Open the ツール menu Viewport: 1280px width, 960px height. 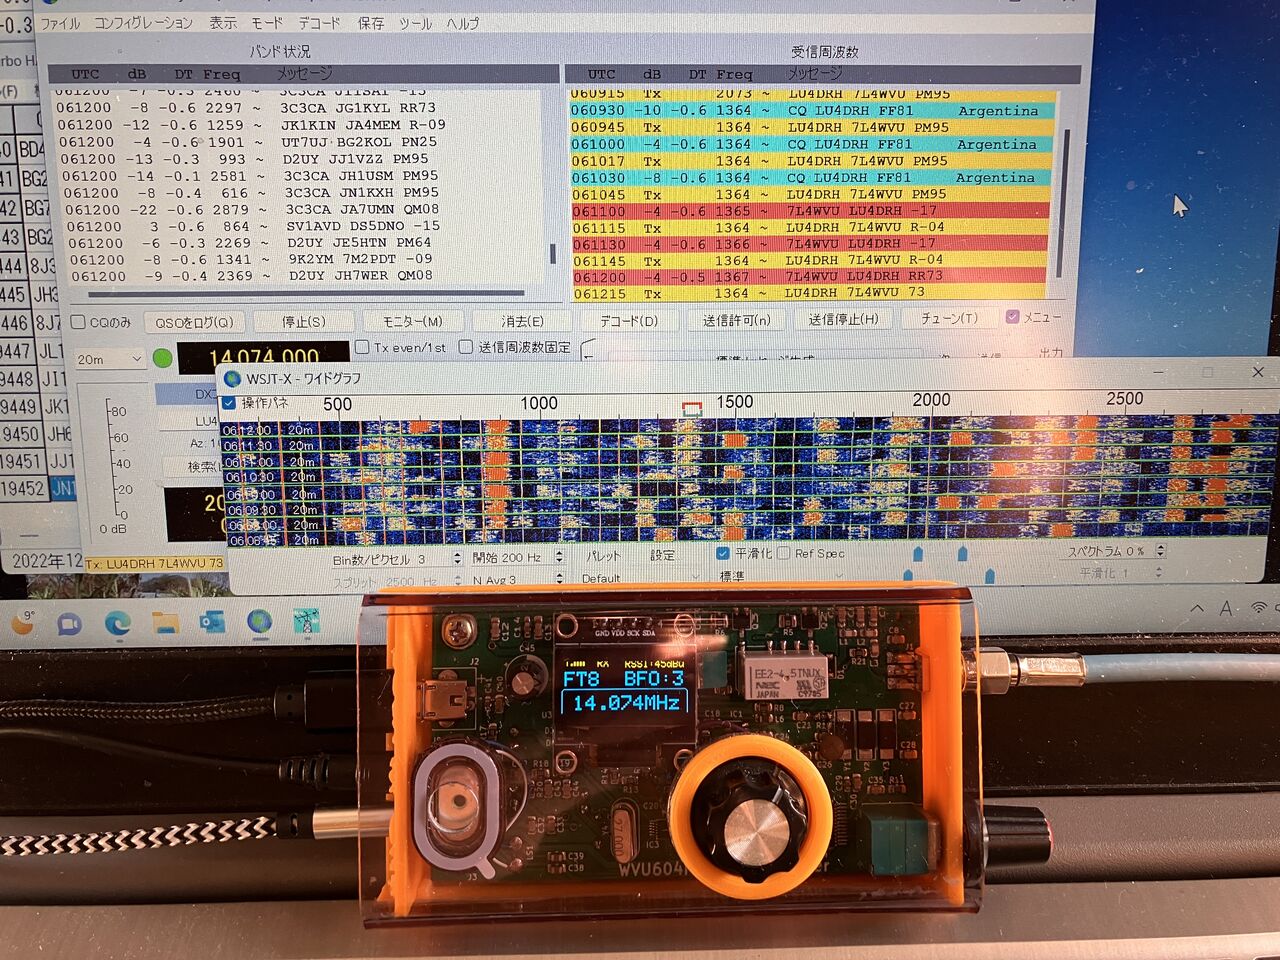415,23
